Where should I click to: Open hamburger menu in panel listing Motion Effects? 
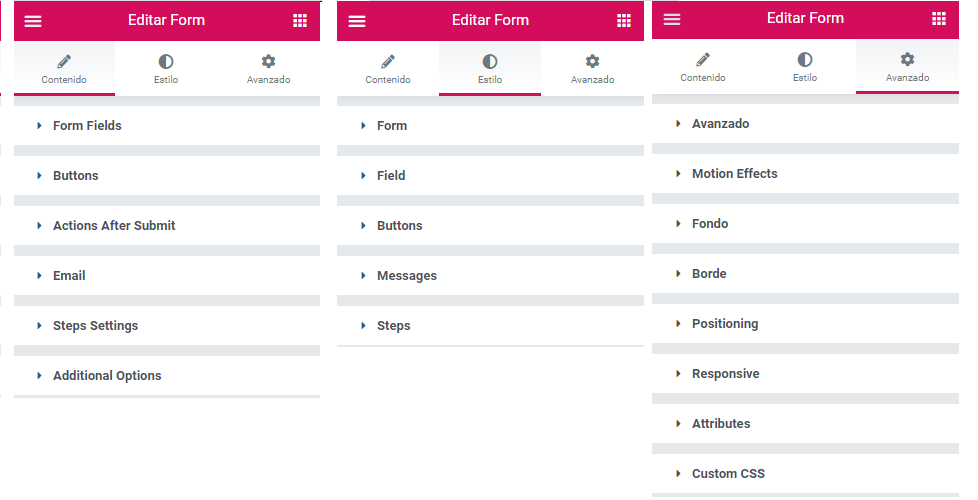(x=672, y=19)
